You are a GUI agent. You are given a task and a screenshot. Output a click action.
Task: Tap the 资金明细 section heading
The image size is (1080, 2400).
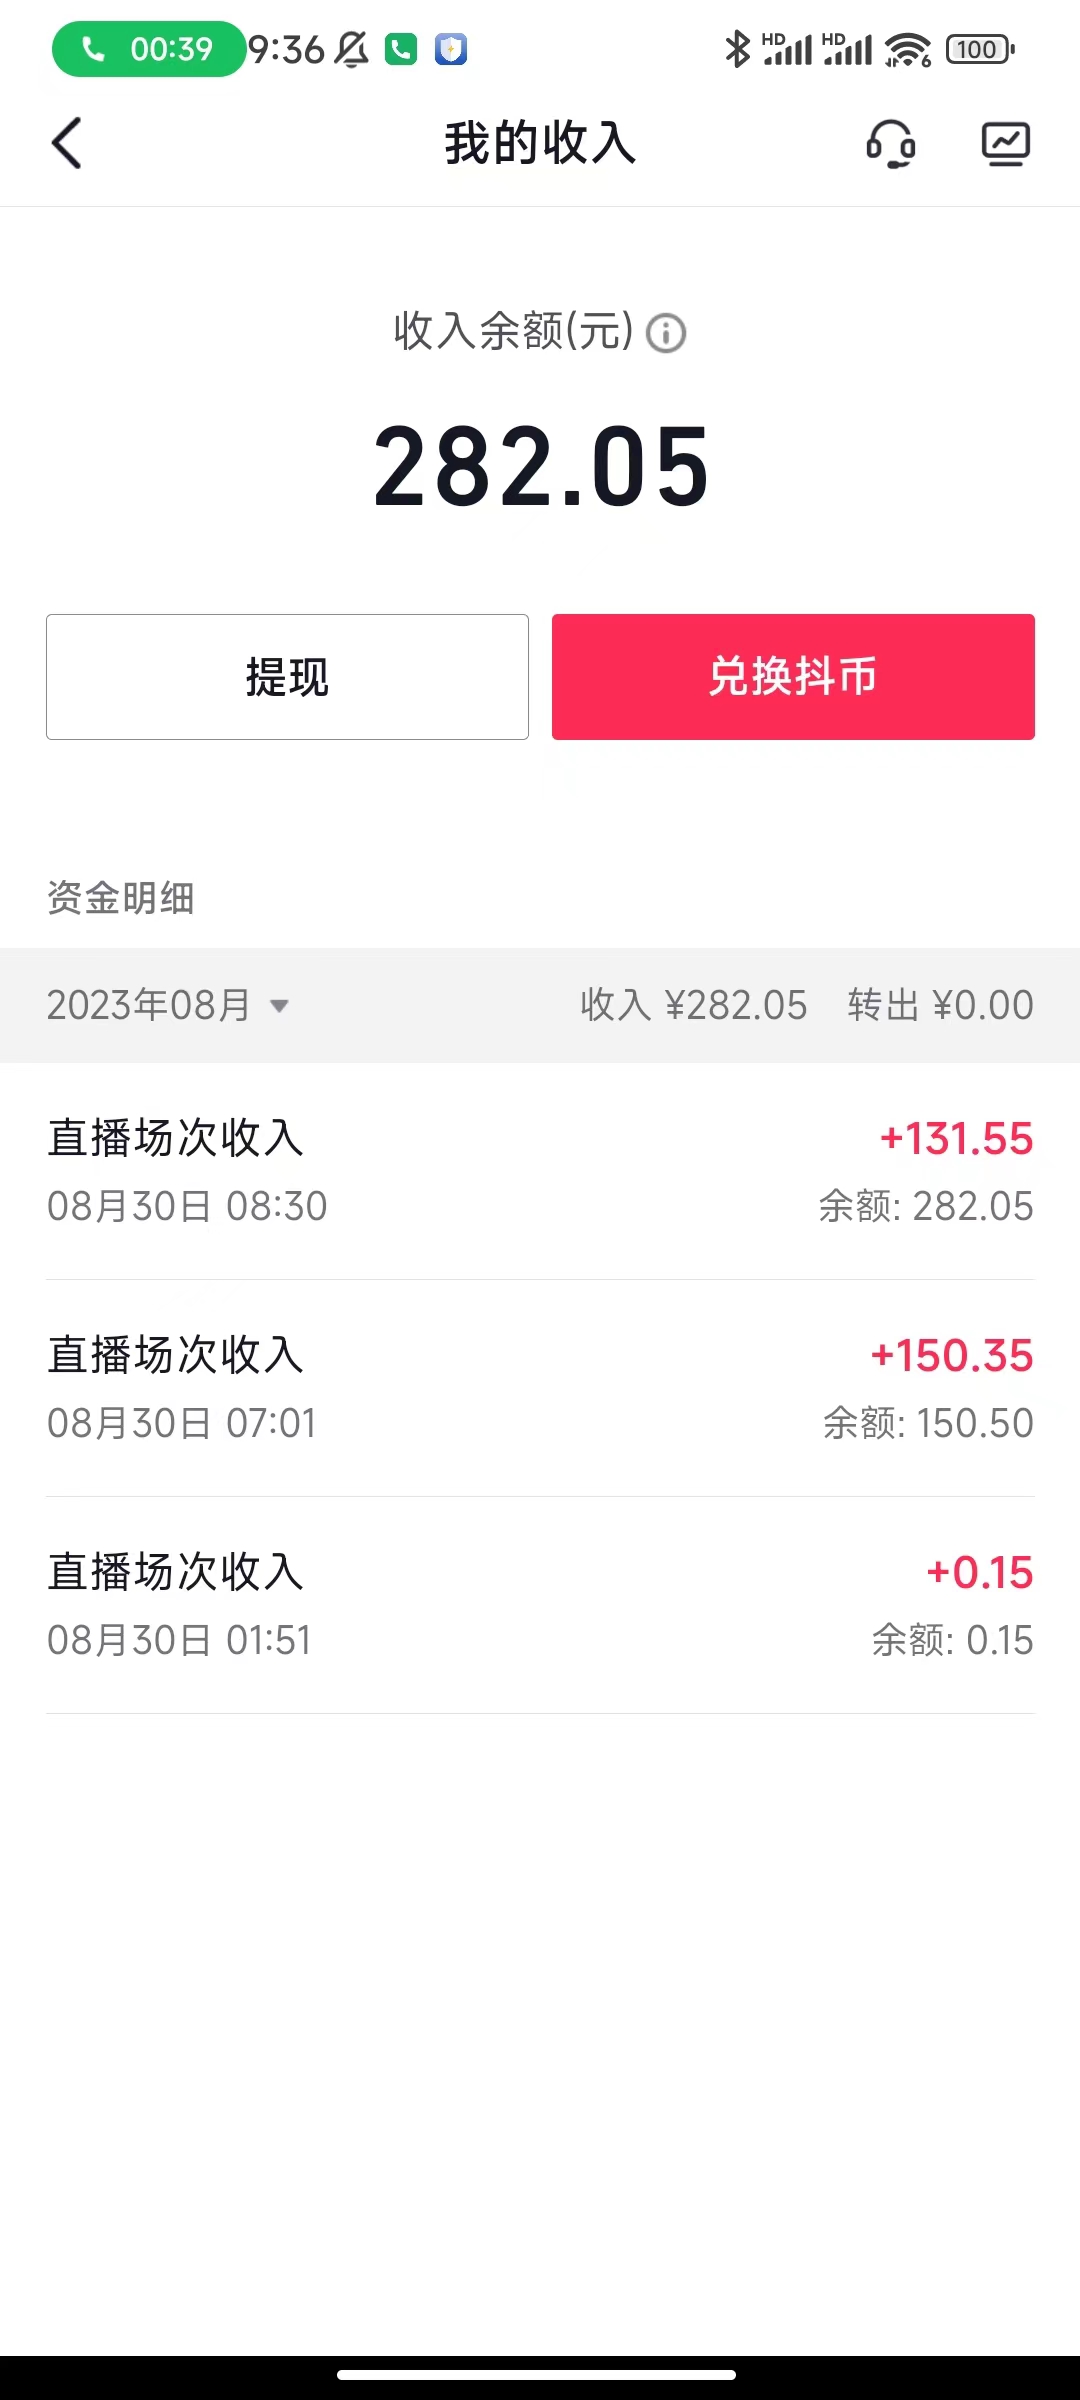pyautogui.click(x=121, y=897)
